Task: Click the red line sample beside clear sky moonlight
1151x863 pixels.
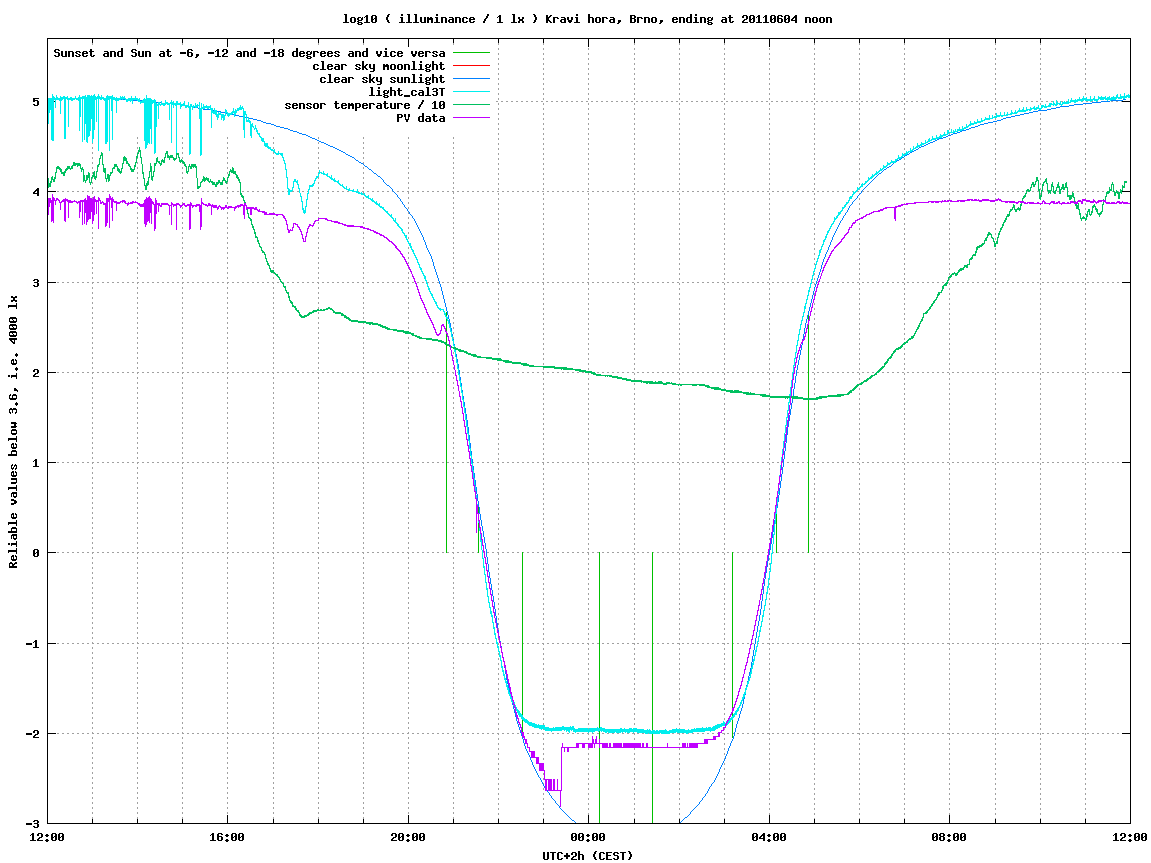Action: coord(471,66)
